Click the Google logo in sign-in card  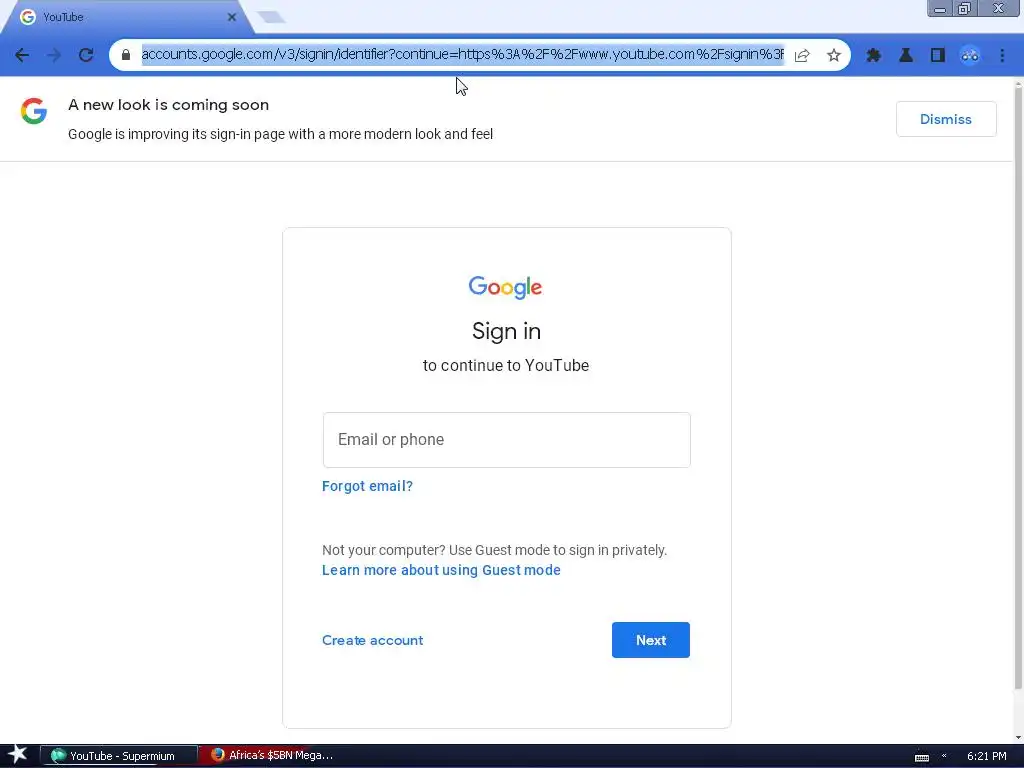pos(505,287)
